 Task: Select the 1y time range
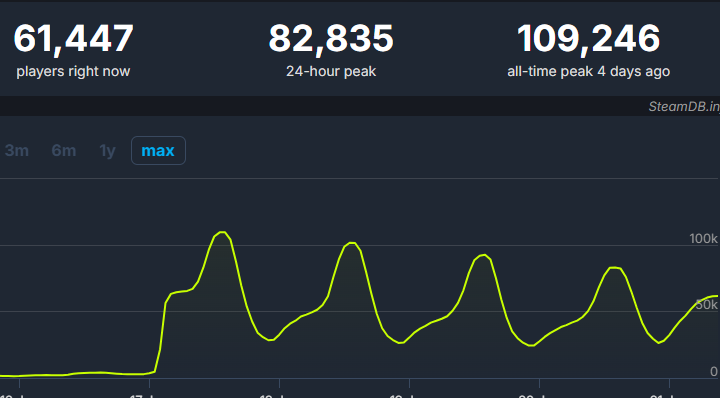point(107,151)
